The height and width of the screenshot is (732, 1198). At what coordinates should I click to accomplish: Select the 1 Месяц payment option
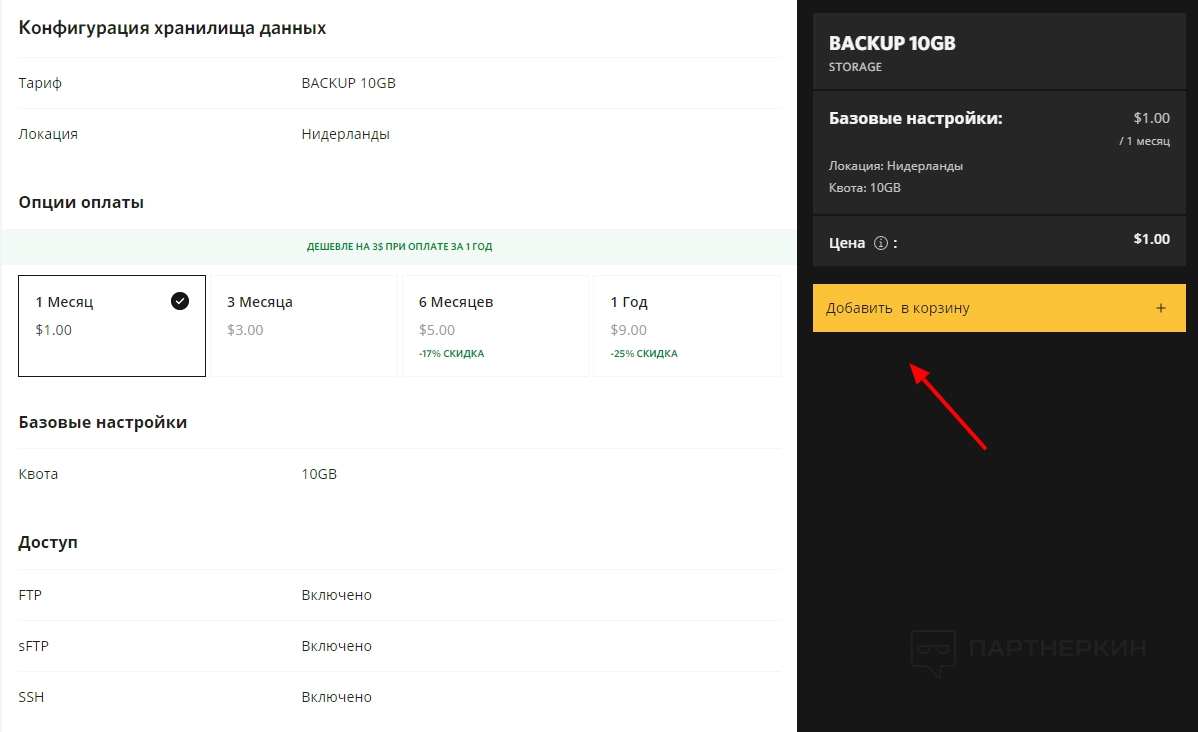[x=110, y=326]
